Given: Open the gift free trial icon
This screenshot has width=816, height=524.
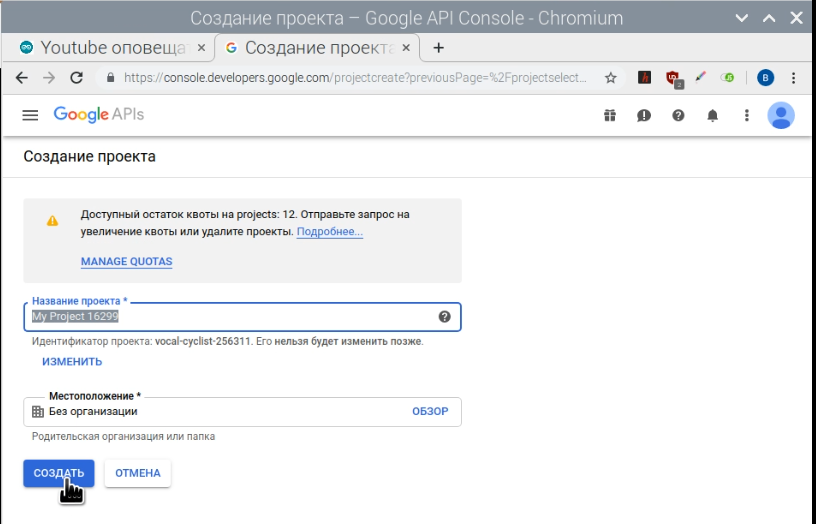Looking at the screenshot, I should [610, 115].
